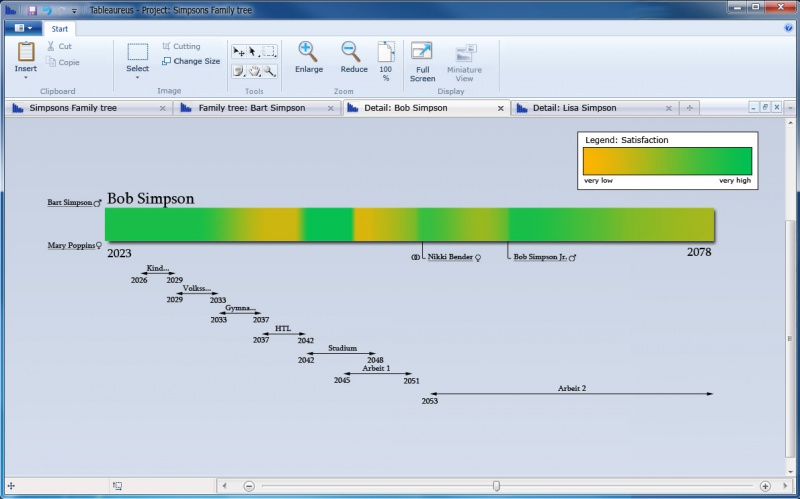
Task: Close the Detail: Lisa Simpson tab
Action: [x=668, y=108]
